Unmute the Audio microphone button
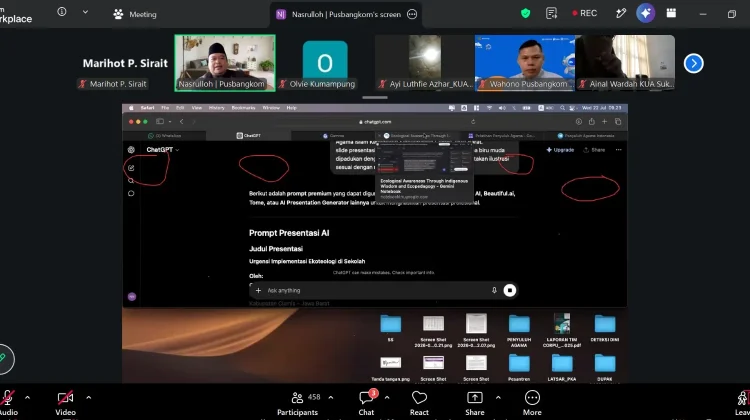The width and height of the screenshot is (750, 420). tap(8, 403)
